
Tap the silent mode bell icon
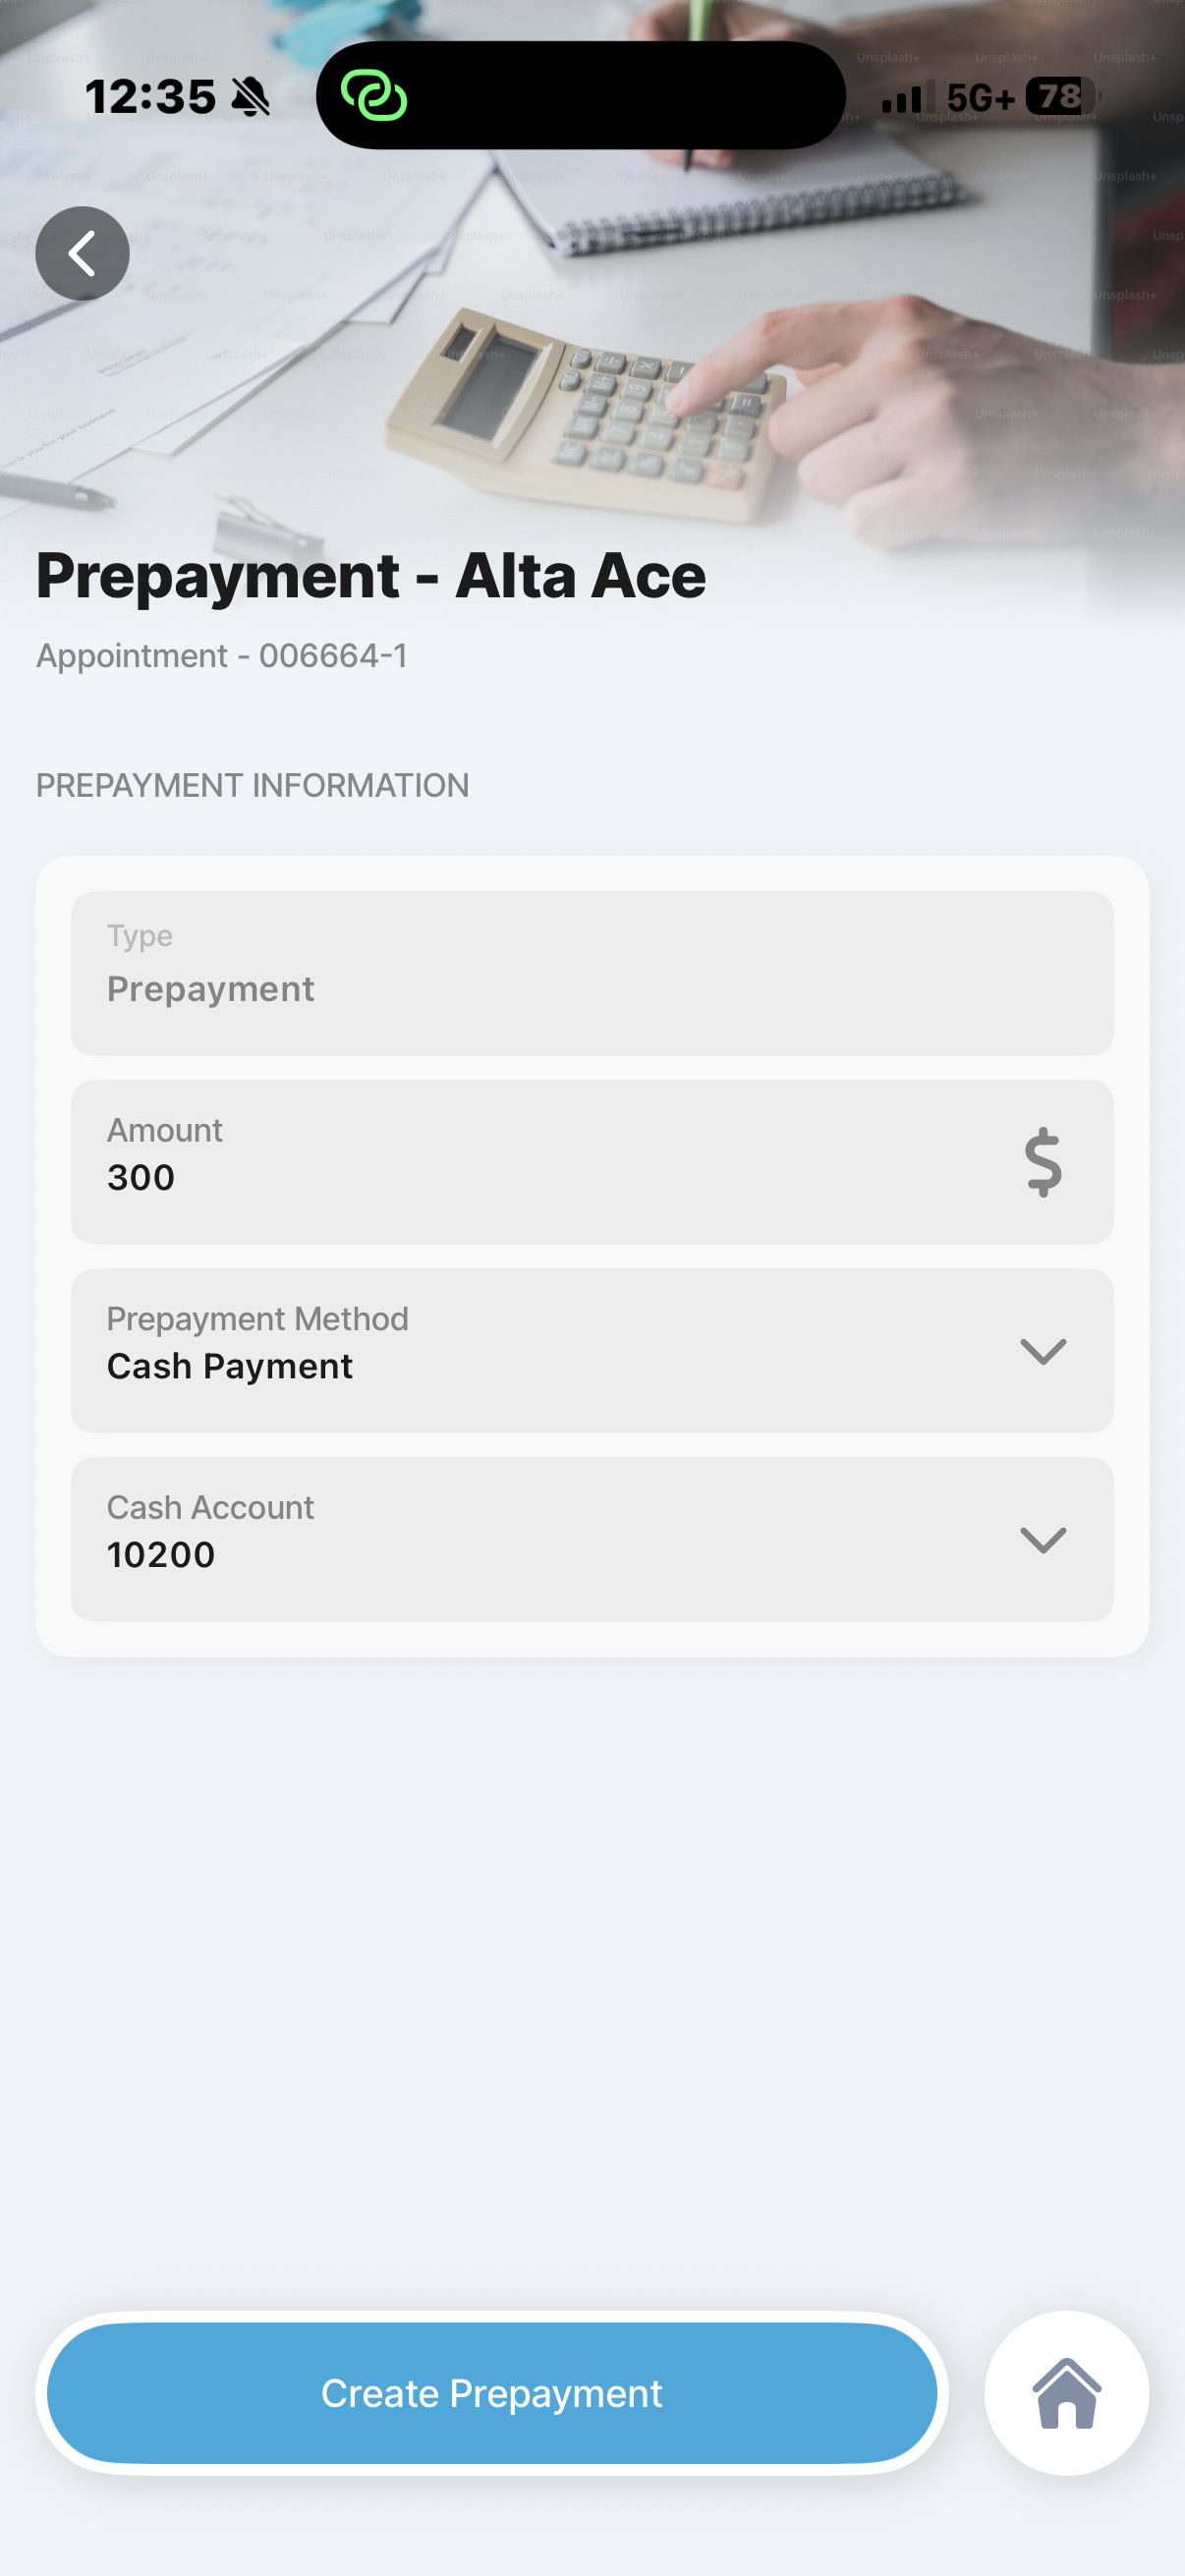pos(251,98)
